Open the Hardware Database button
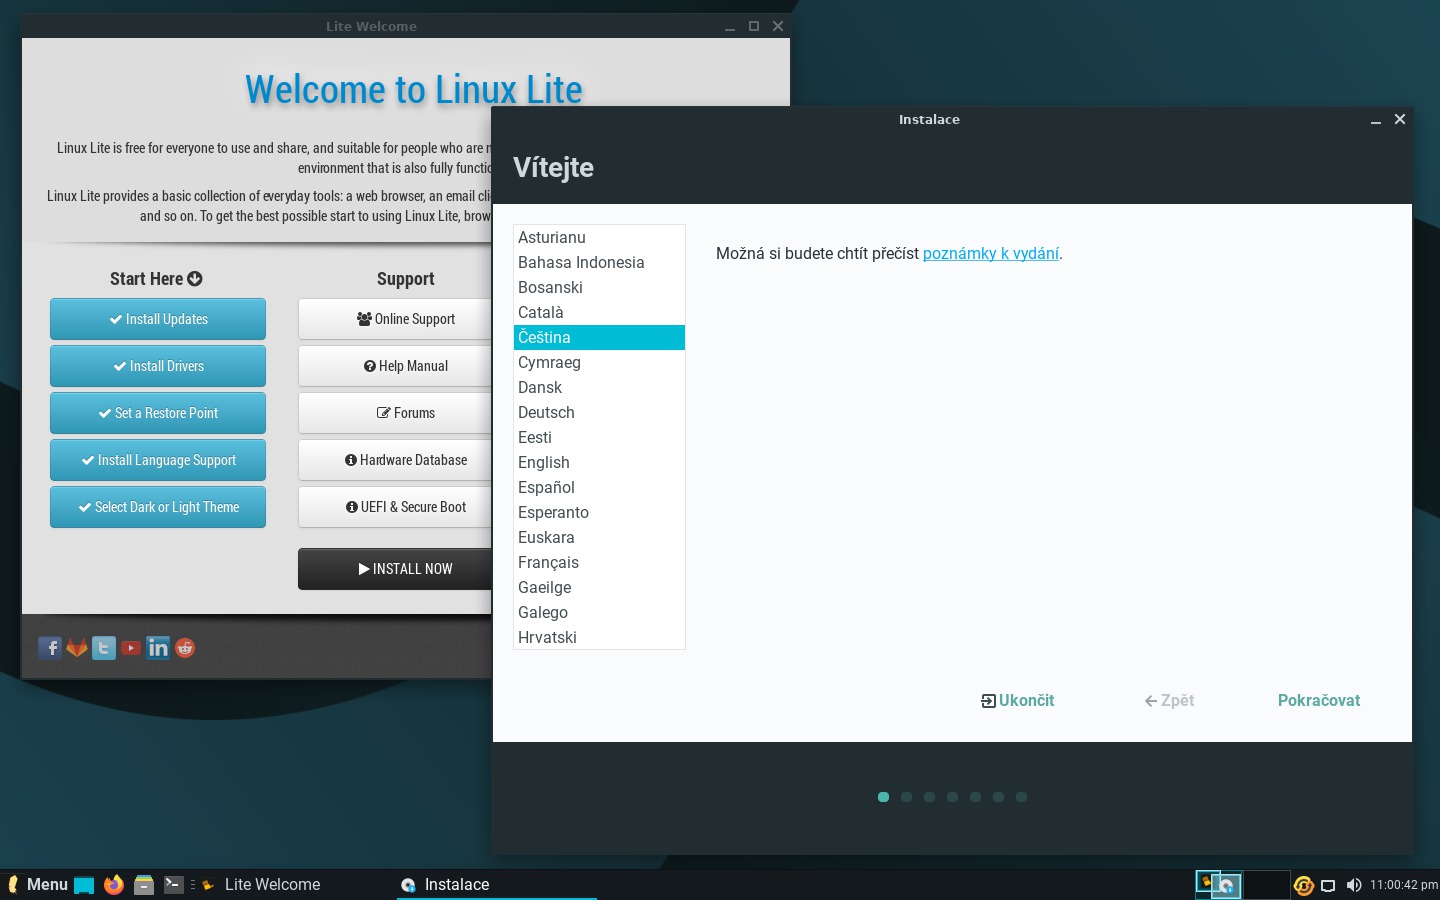Screen dimensions: 1440x900 click(395, 460)
